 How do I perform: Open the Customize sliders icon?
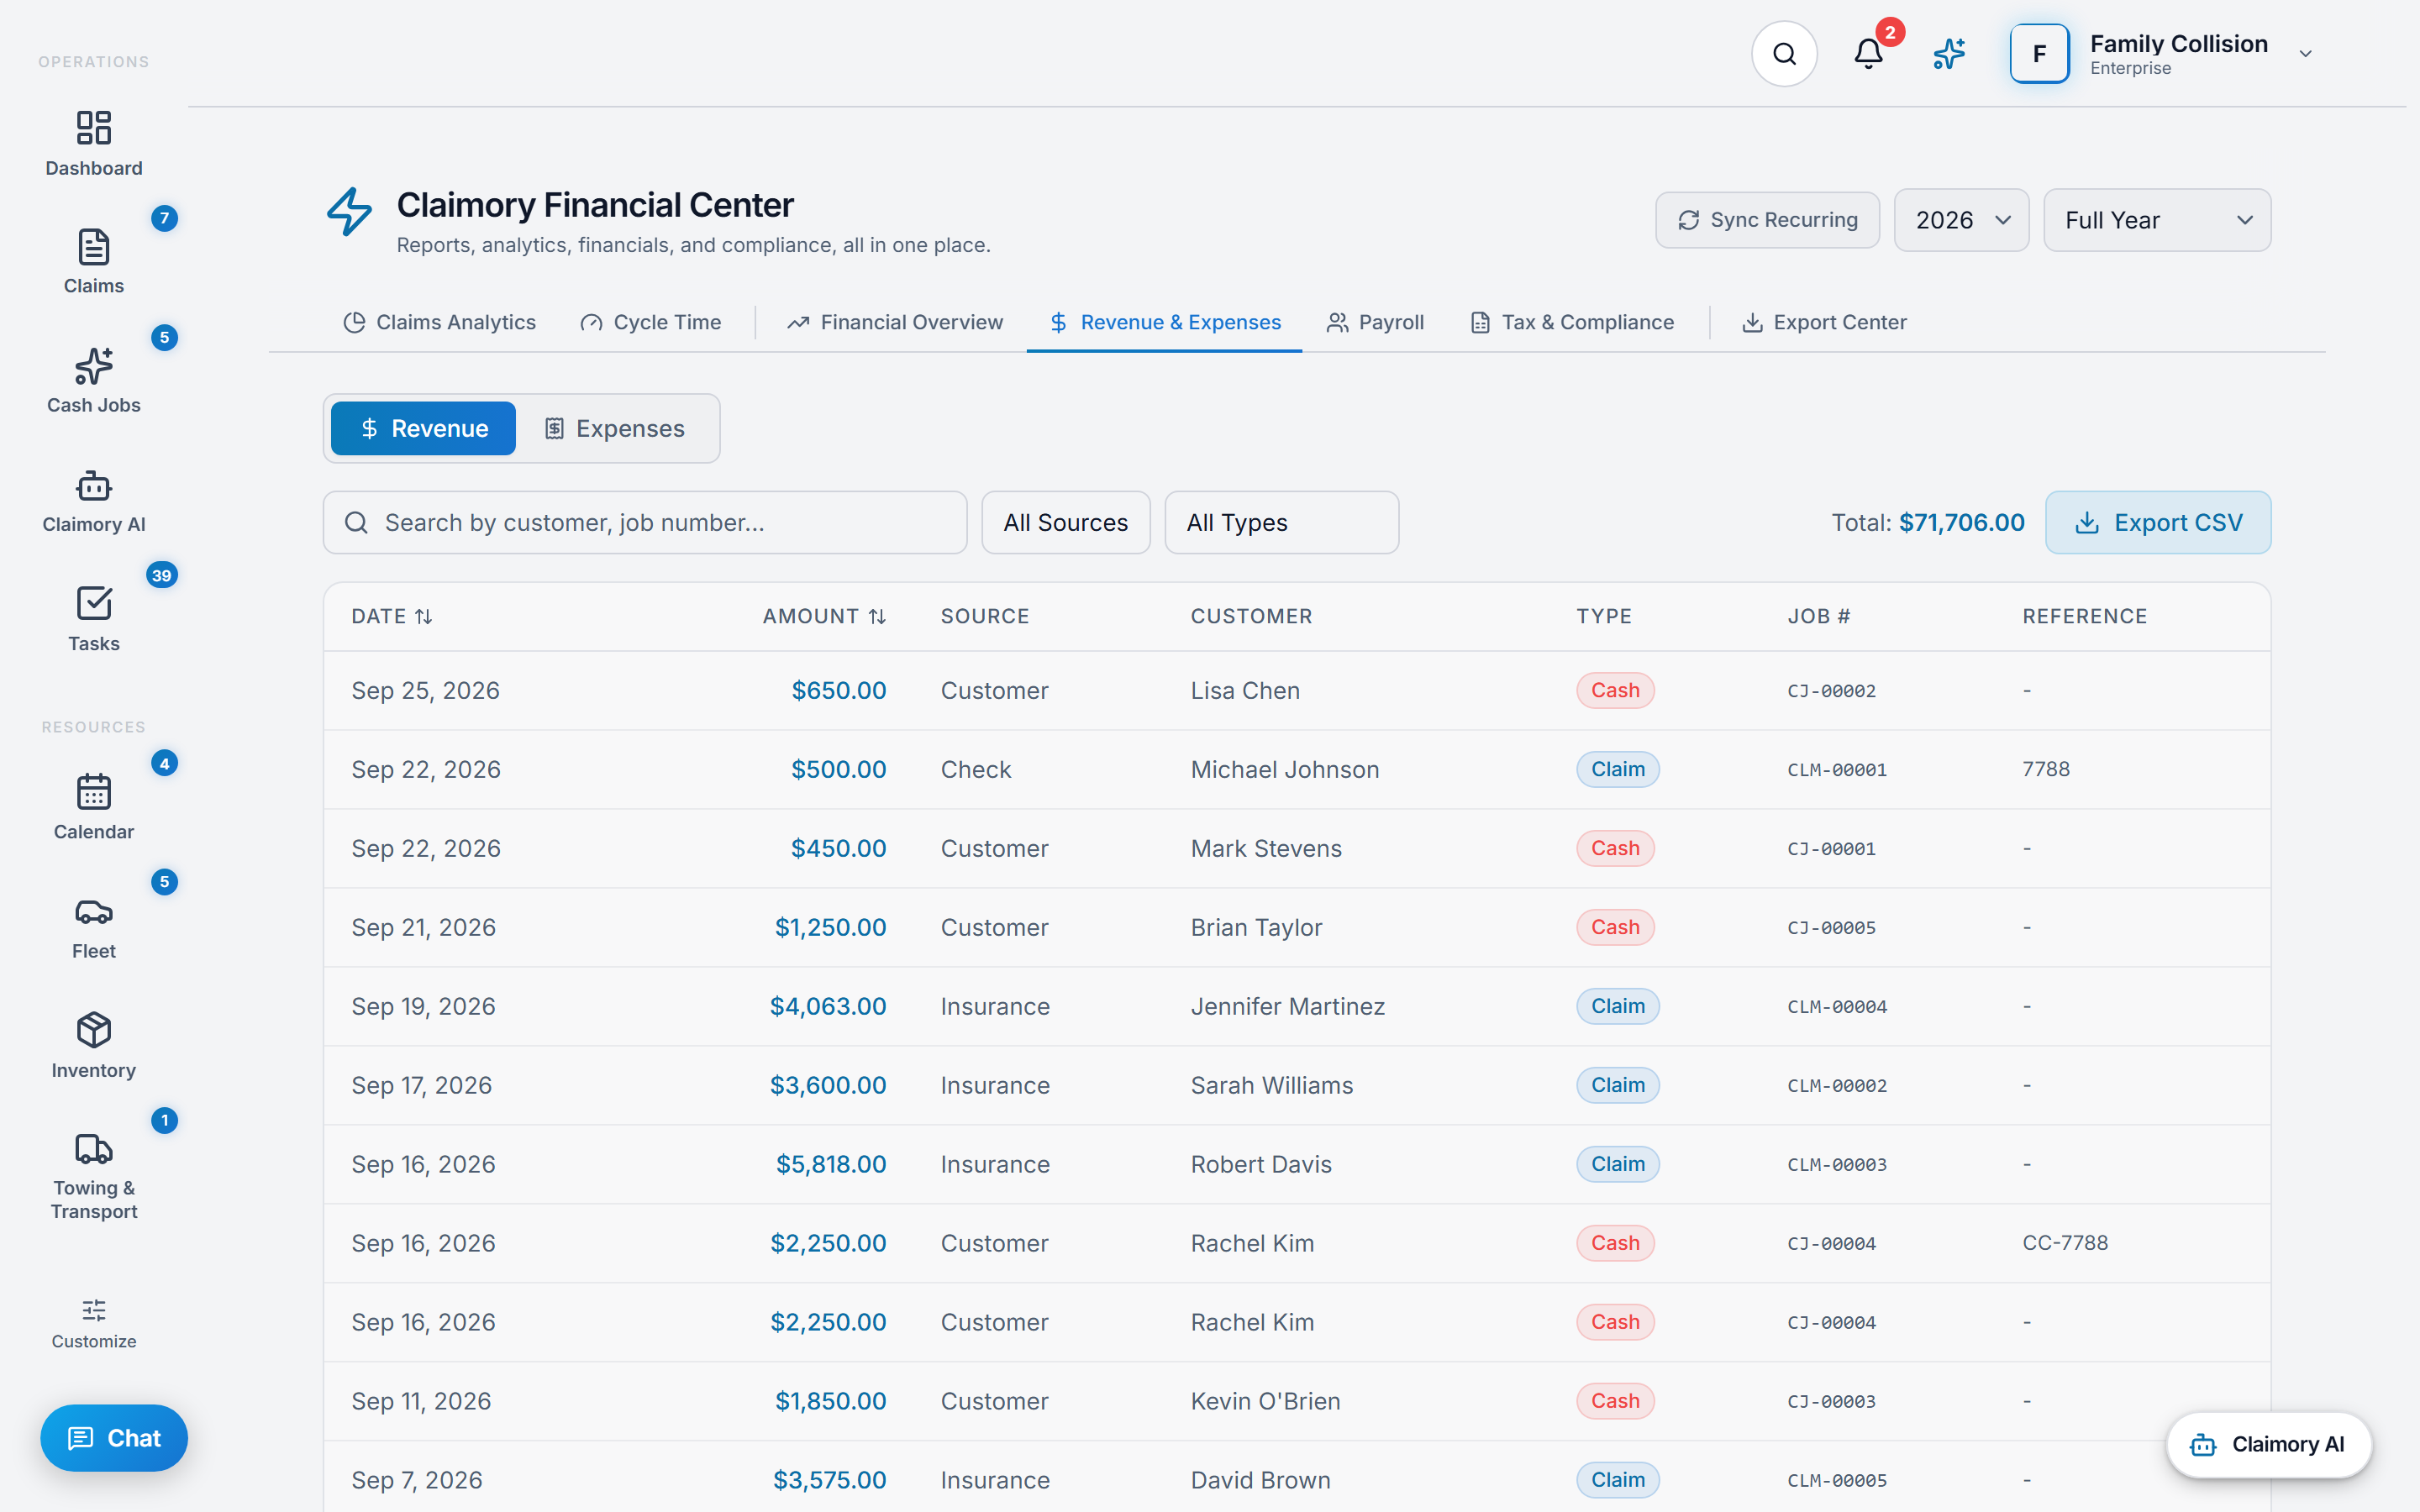93,1310
